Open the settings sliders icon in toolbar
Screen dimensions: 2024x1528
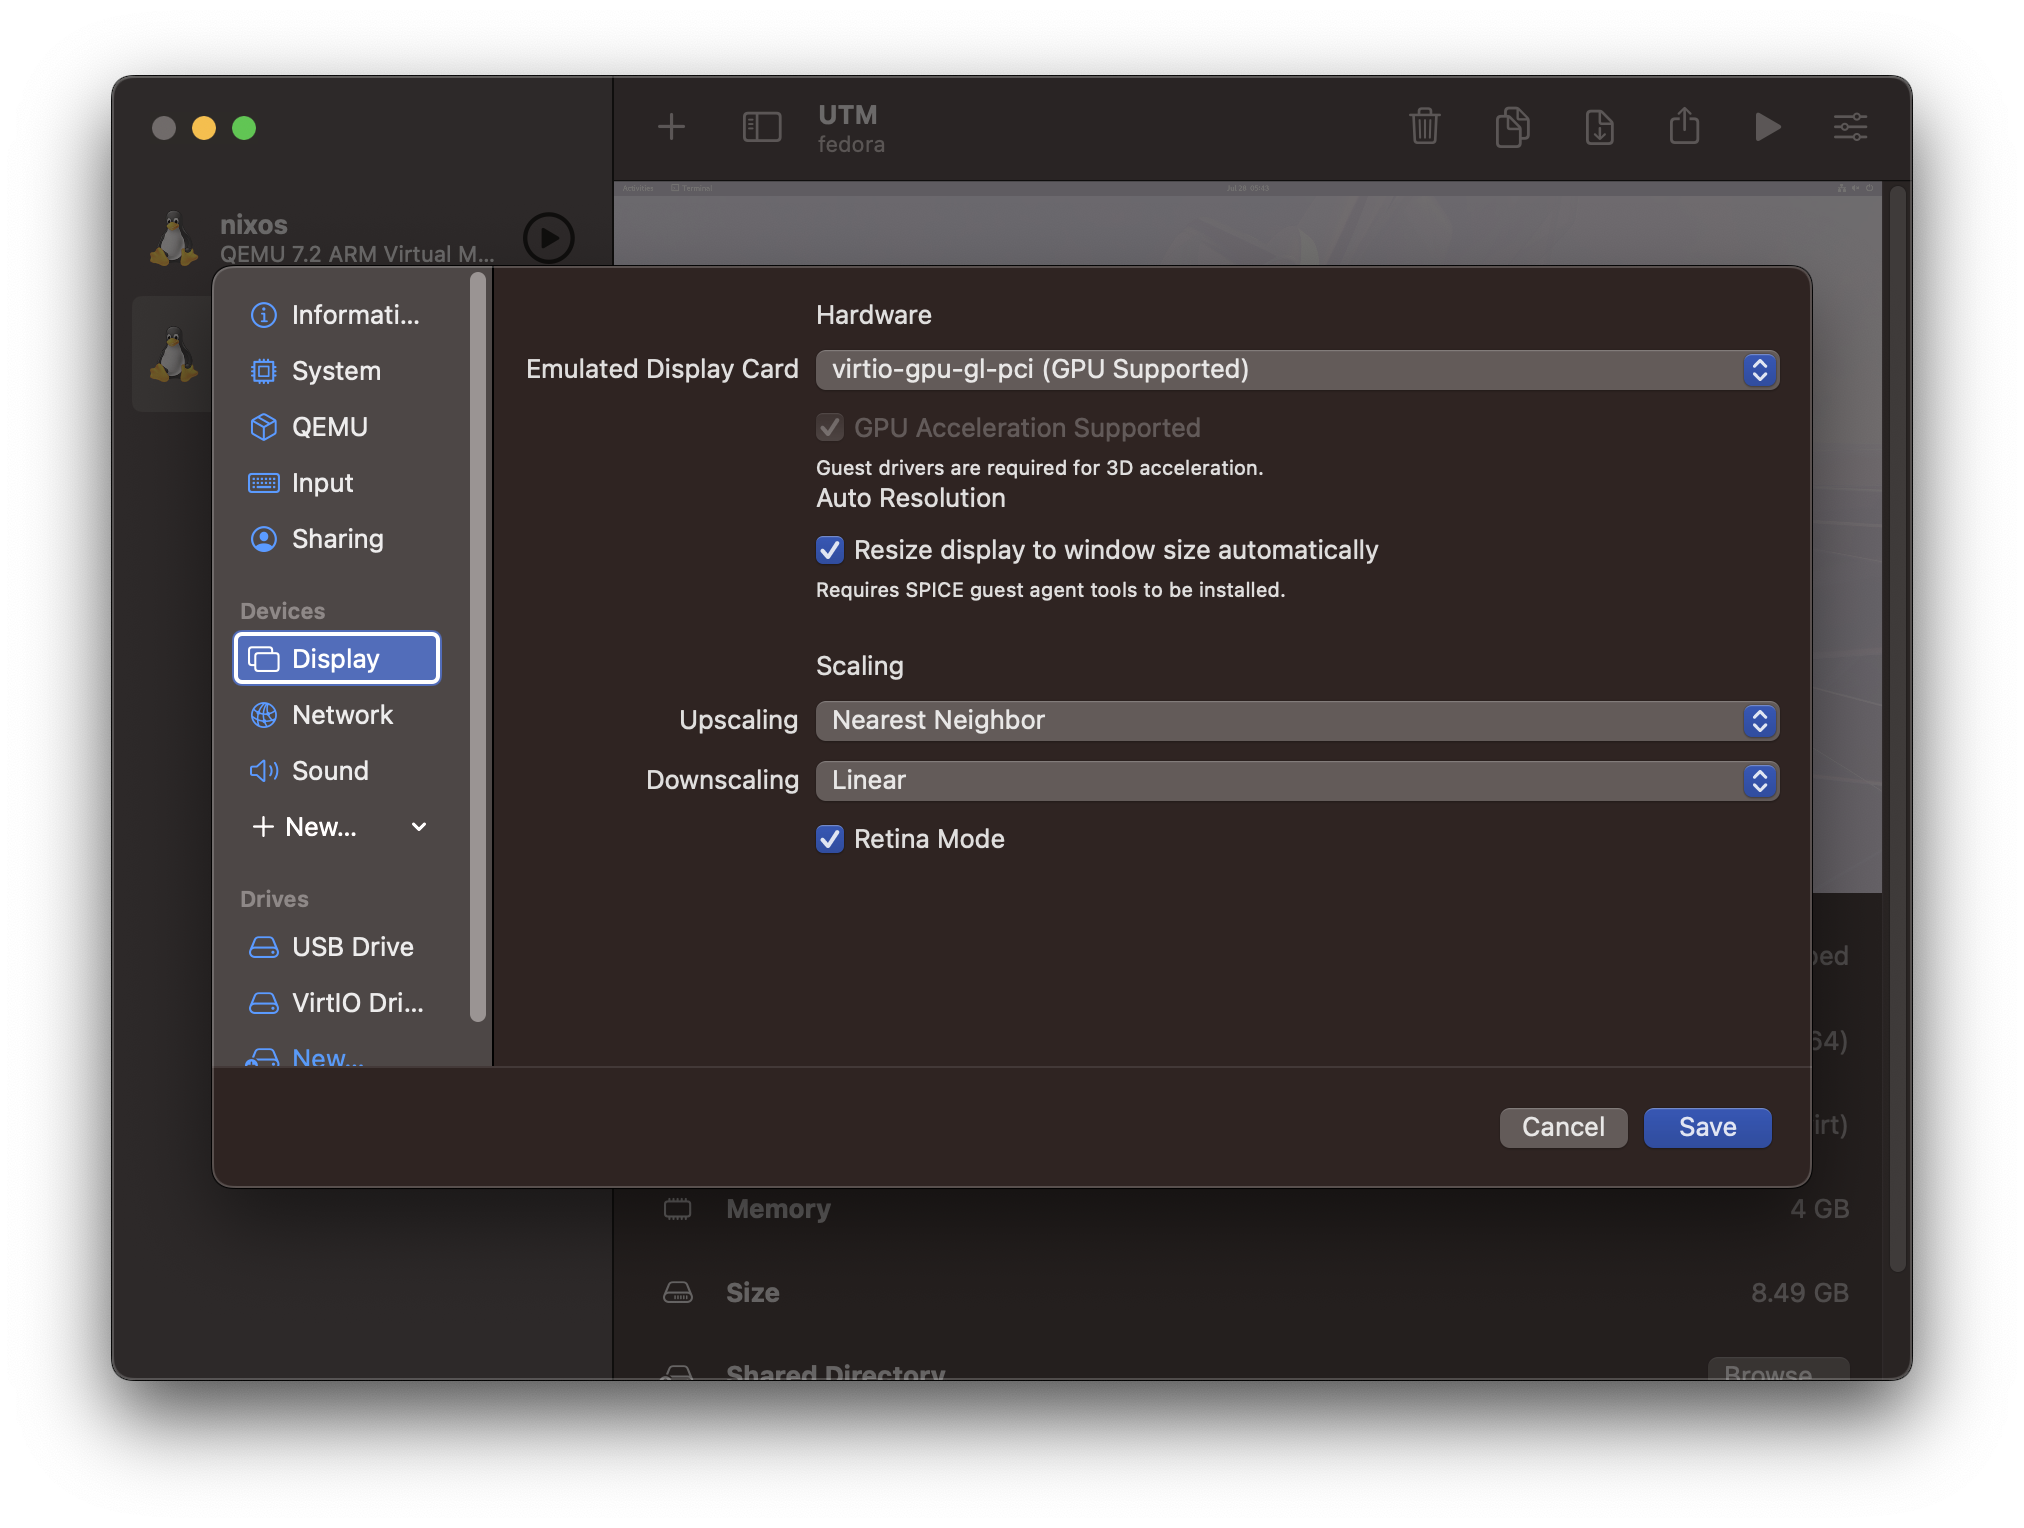pos(1850,127)
